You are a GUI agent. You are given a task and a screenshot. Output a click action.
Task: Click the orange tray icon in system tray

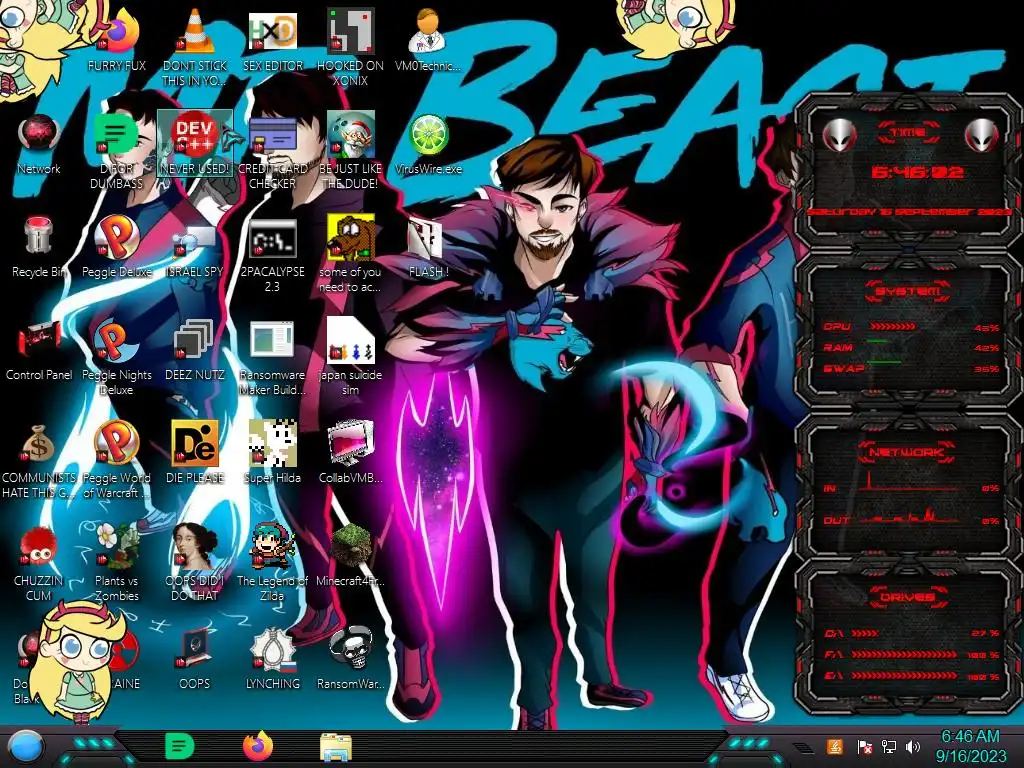pyautogui.click(x=834, y=746)
